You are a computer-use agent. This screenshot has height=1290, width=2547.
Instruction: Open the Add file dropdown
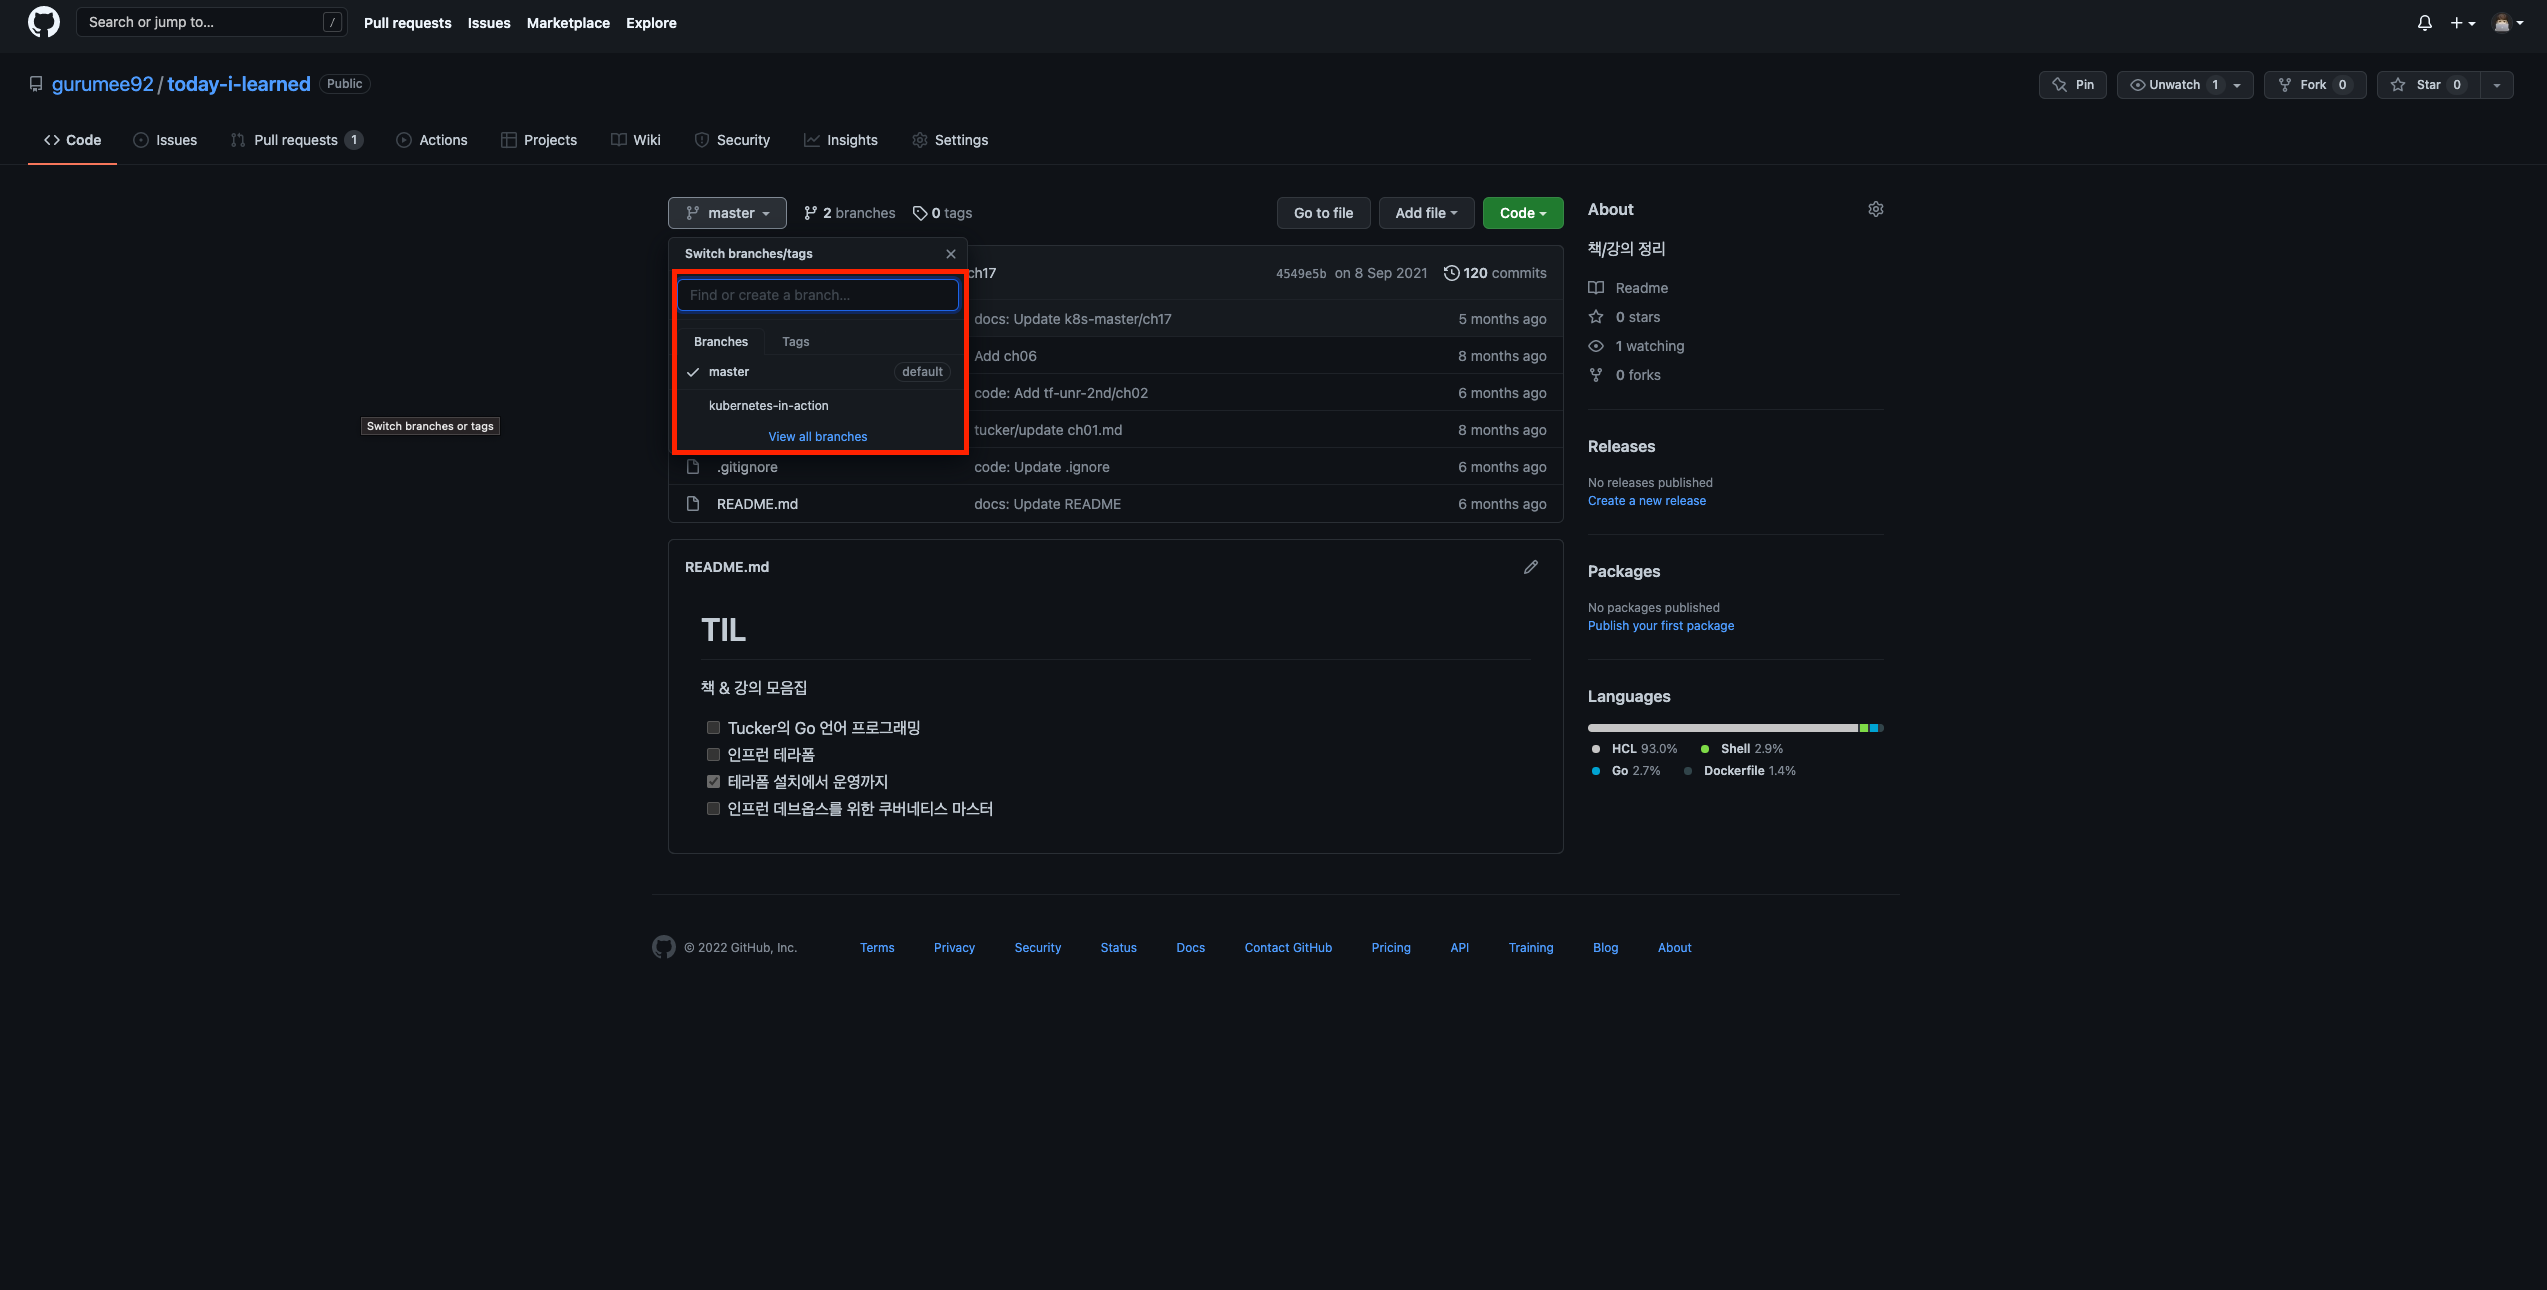[1426, 213]
